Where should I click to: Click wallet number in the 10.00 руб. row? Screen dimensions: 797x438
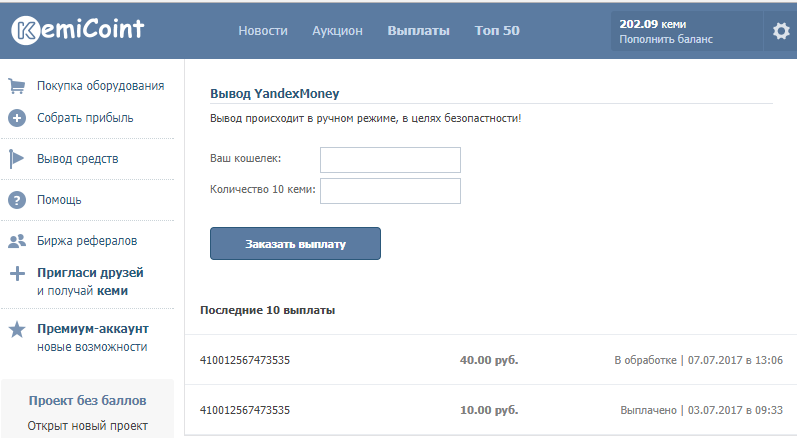[x=245, y=410]
